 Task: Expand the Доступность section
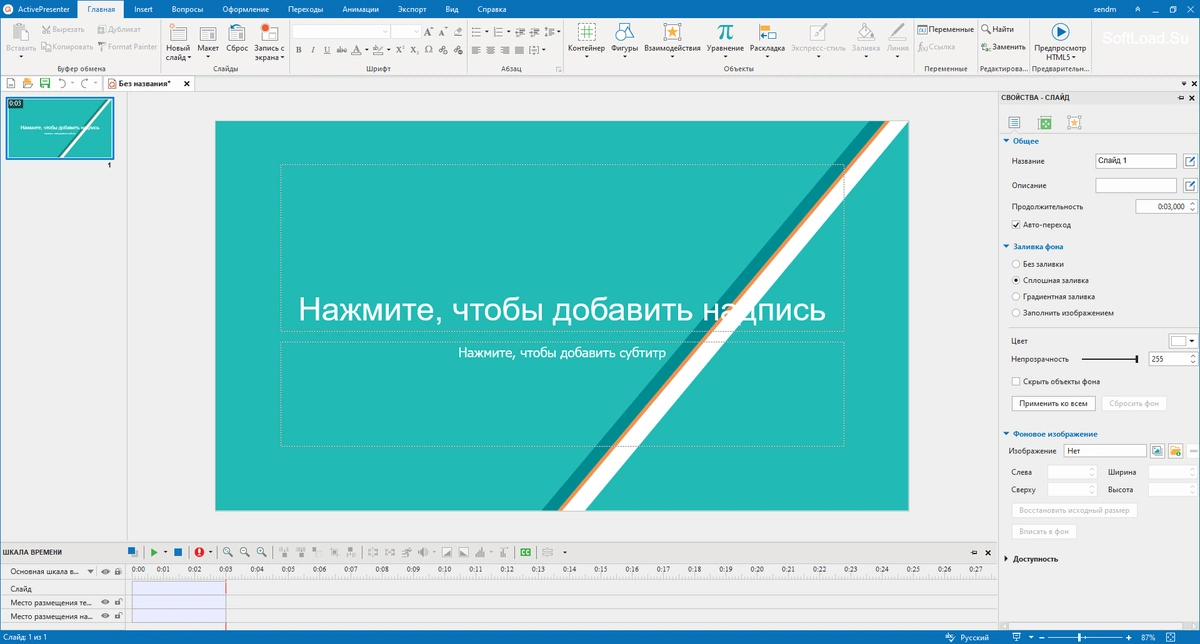click(x=1006, y=559)
